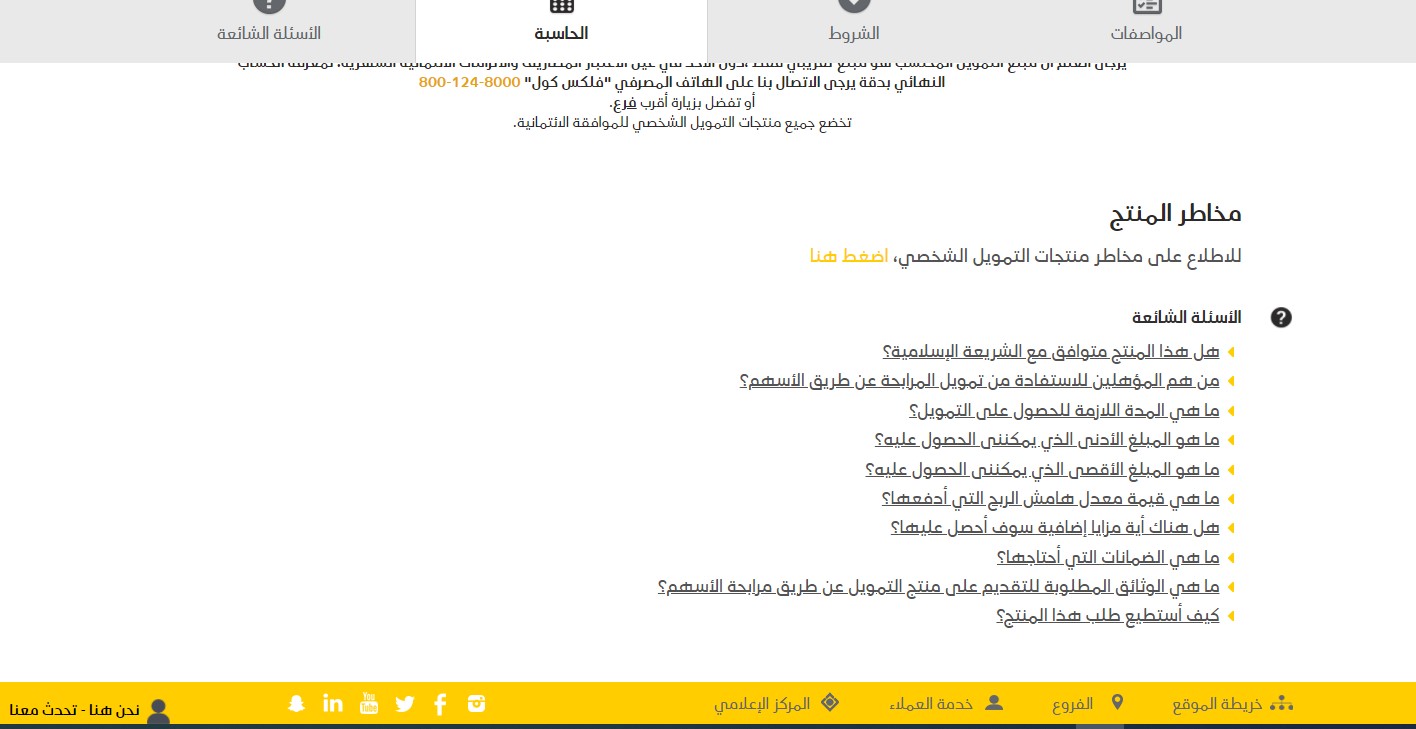This screenshot has width=1416, height=729.
Task: Switch to الشروط tab
Action: [x=855, y=33]
